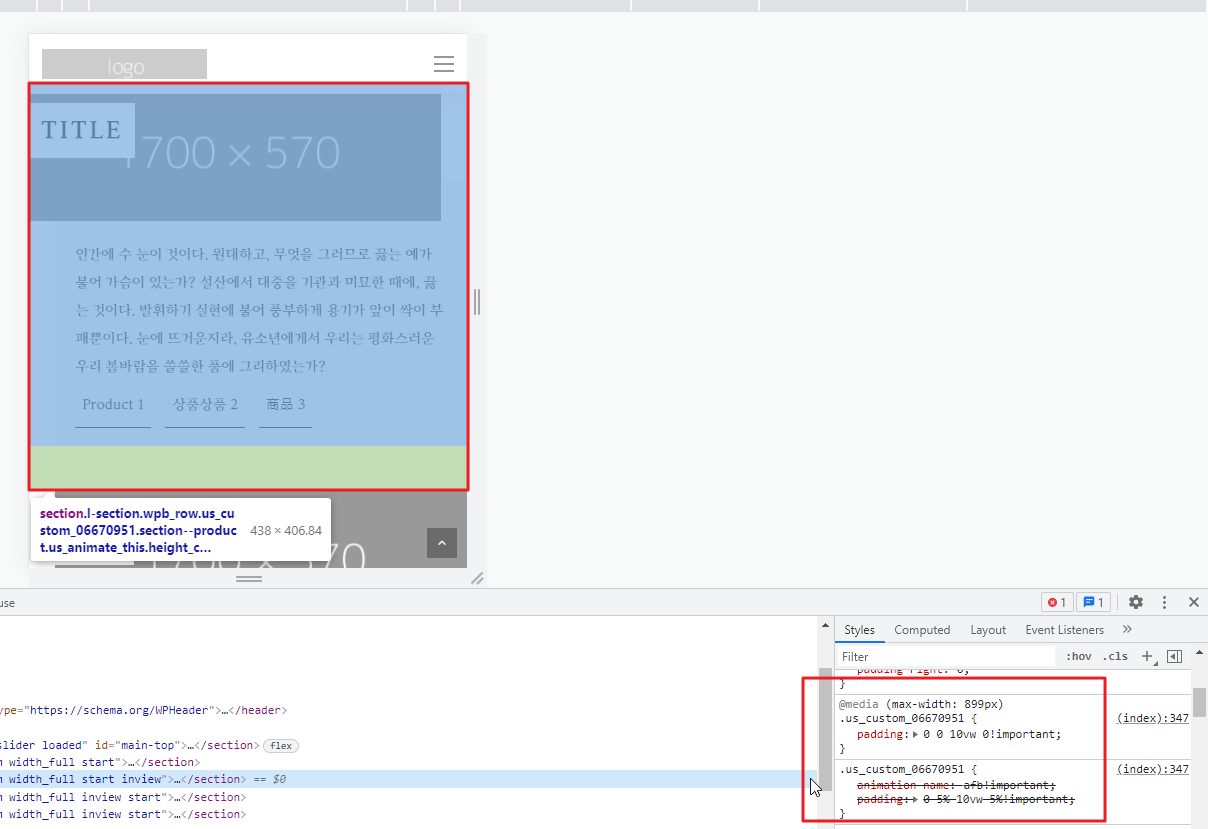The width and height of the screenshot is (1208, 829).
Task: Click the 1700 × 570 placeholder image
Action: pyautogui.click(x=235, y=157)
